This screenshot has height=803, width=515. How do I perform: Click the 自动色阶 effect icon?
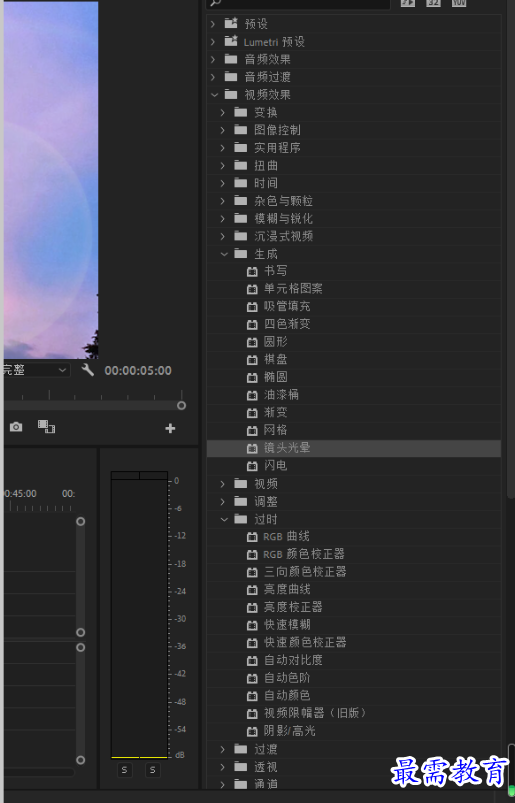click(252, 679)
